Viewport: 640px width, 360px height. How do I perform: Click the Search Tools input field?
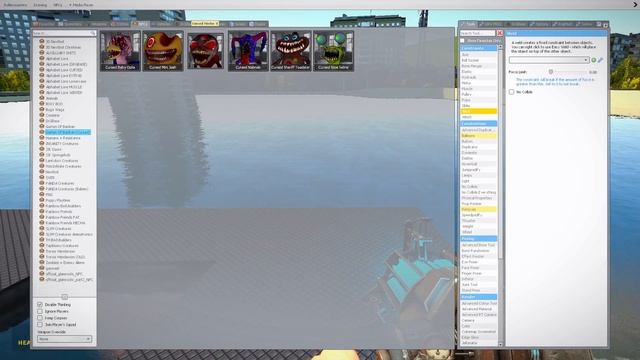point(477,33)
